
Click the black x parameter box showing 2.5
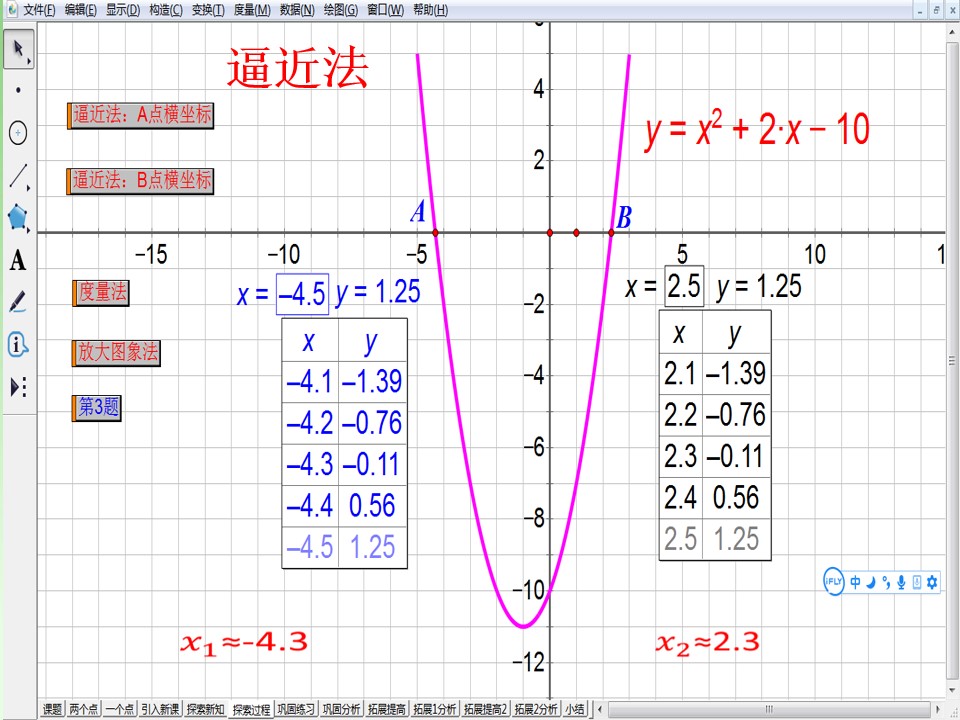click(684, 286)
